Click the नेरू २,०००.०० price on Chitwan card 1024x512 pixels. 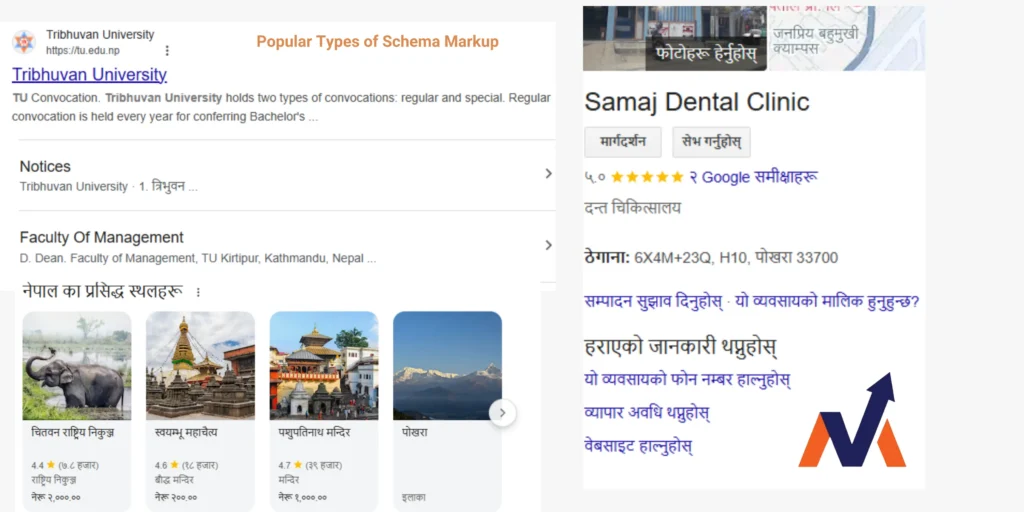click(x=56, y=497)
